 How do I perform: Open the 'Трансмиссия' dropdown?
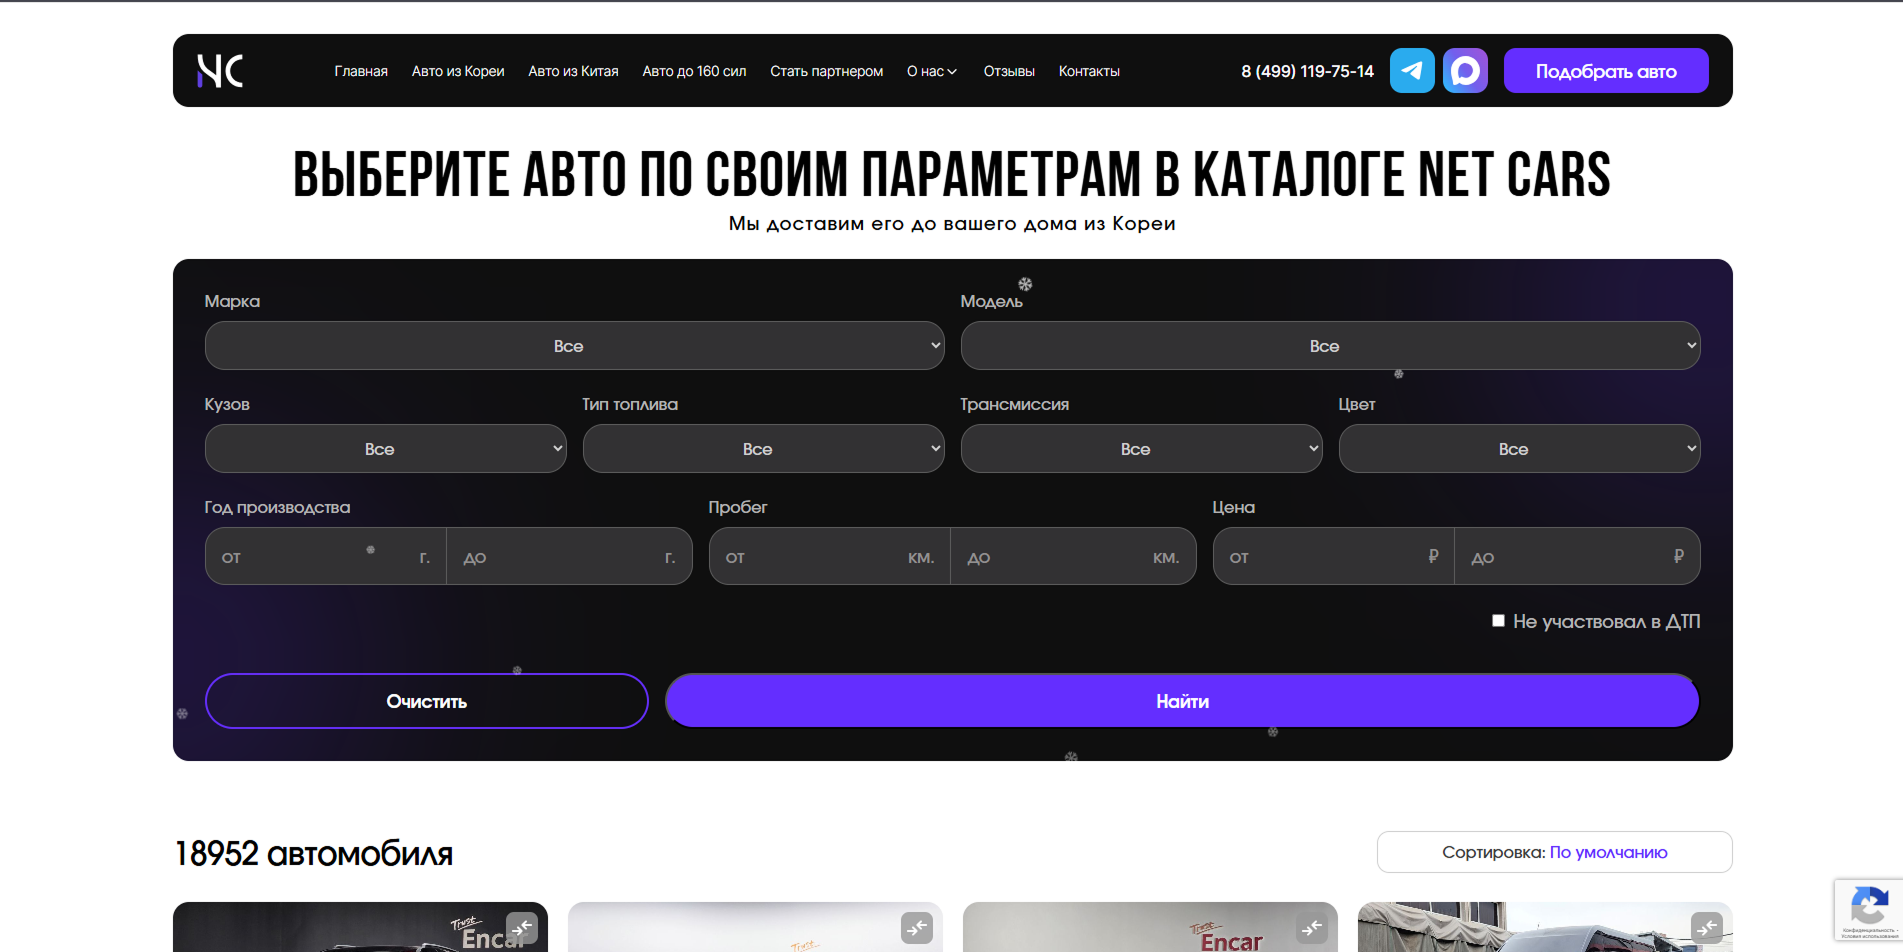pos(1140,448)
